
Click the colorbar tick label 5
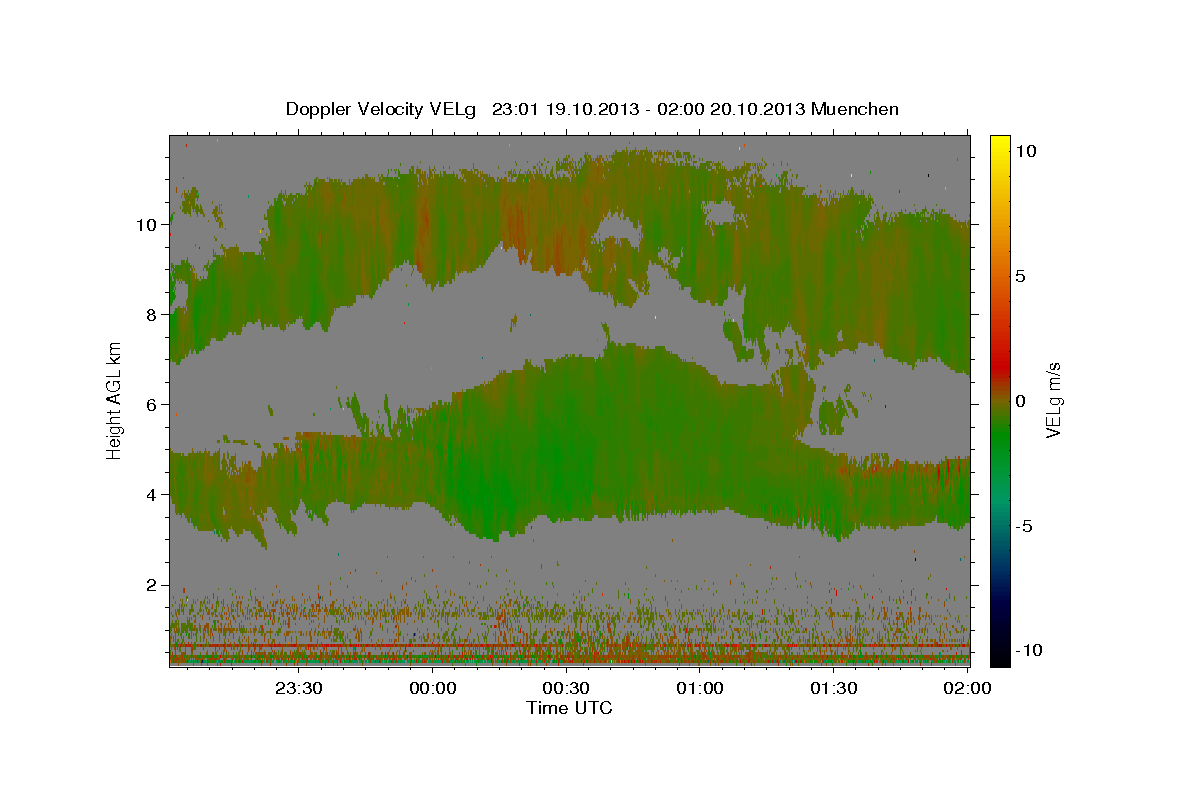[1021, 276]
